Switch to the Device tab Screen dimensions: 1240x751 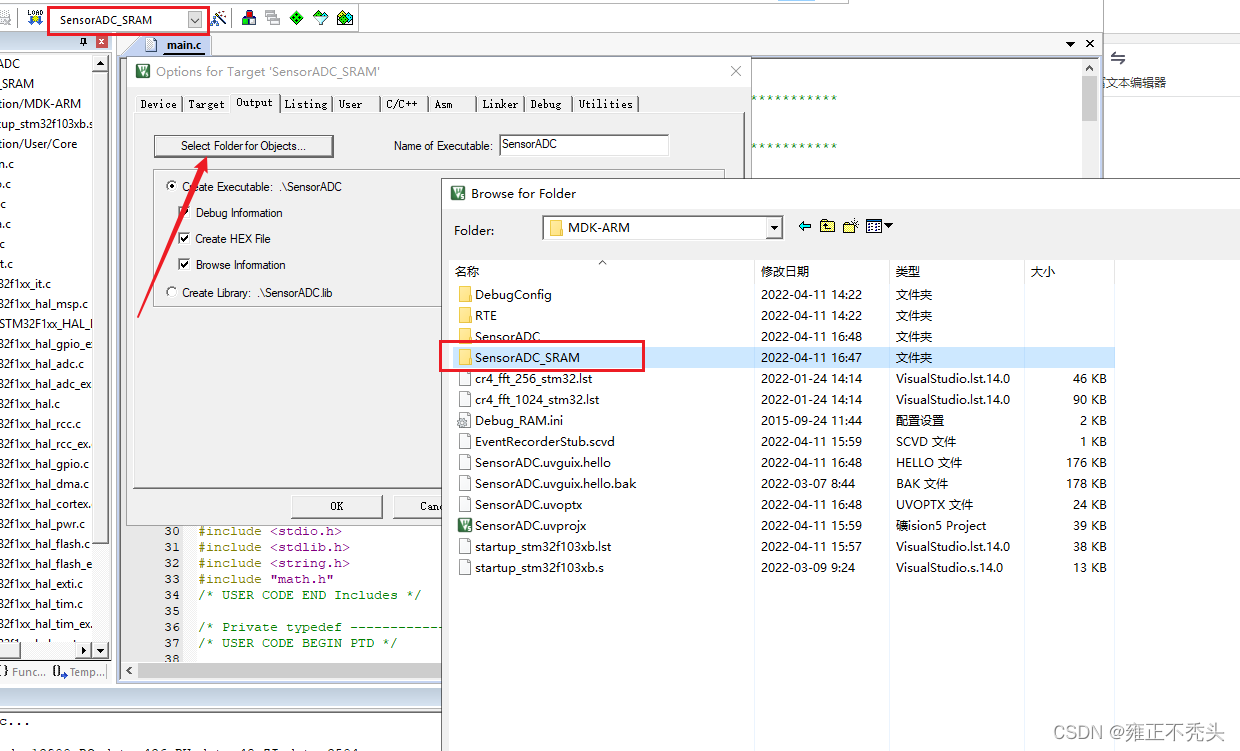(x=158, y=104)
